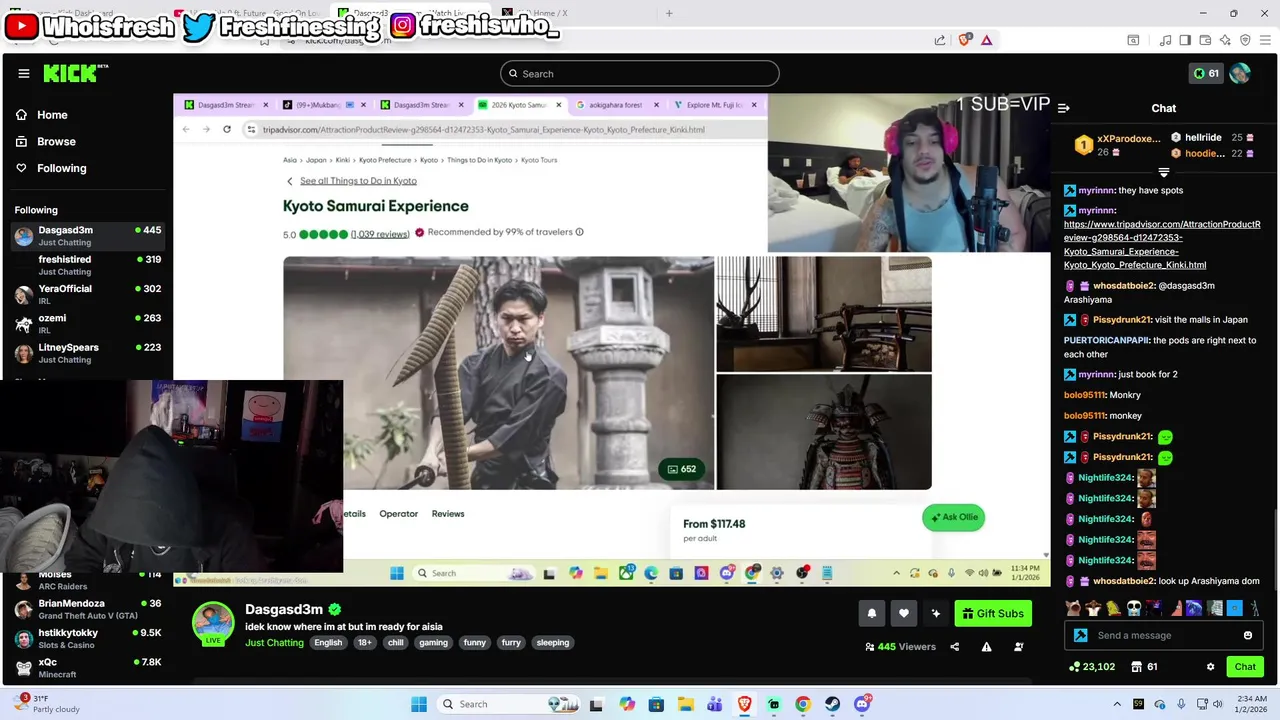This screenshot has width=1280, height=720.
Task: Open YeraOfficial channel in sidebar
Action: pyautogui.click(x=88, y=294)
